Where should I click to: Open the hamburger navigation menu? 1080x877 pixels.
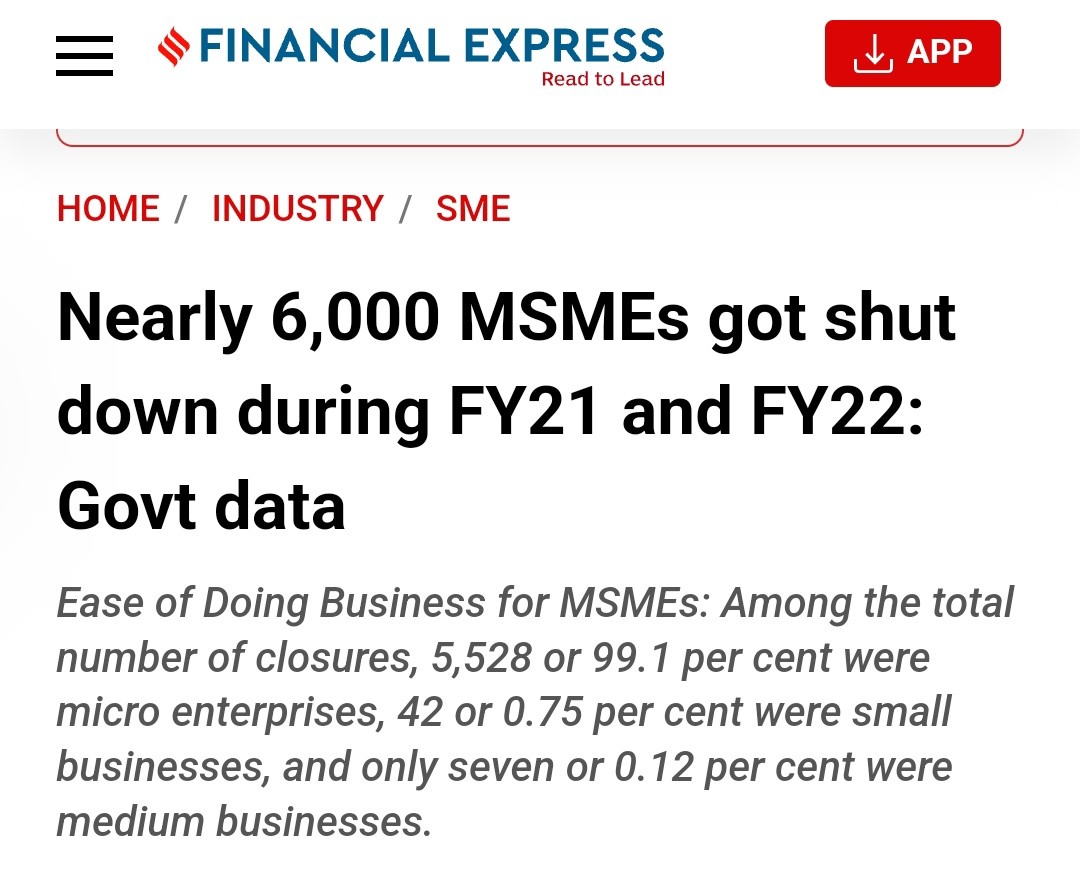84,56
